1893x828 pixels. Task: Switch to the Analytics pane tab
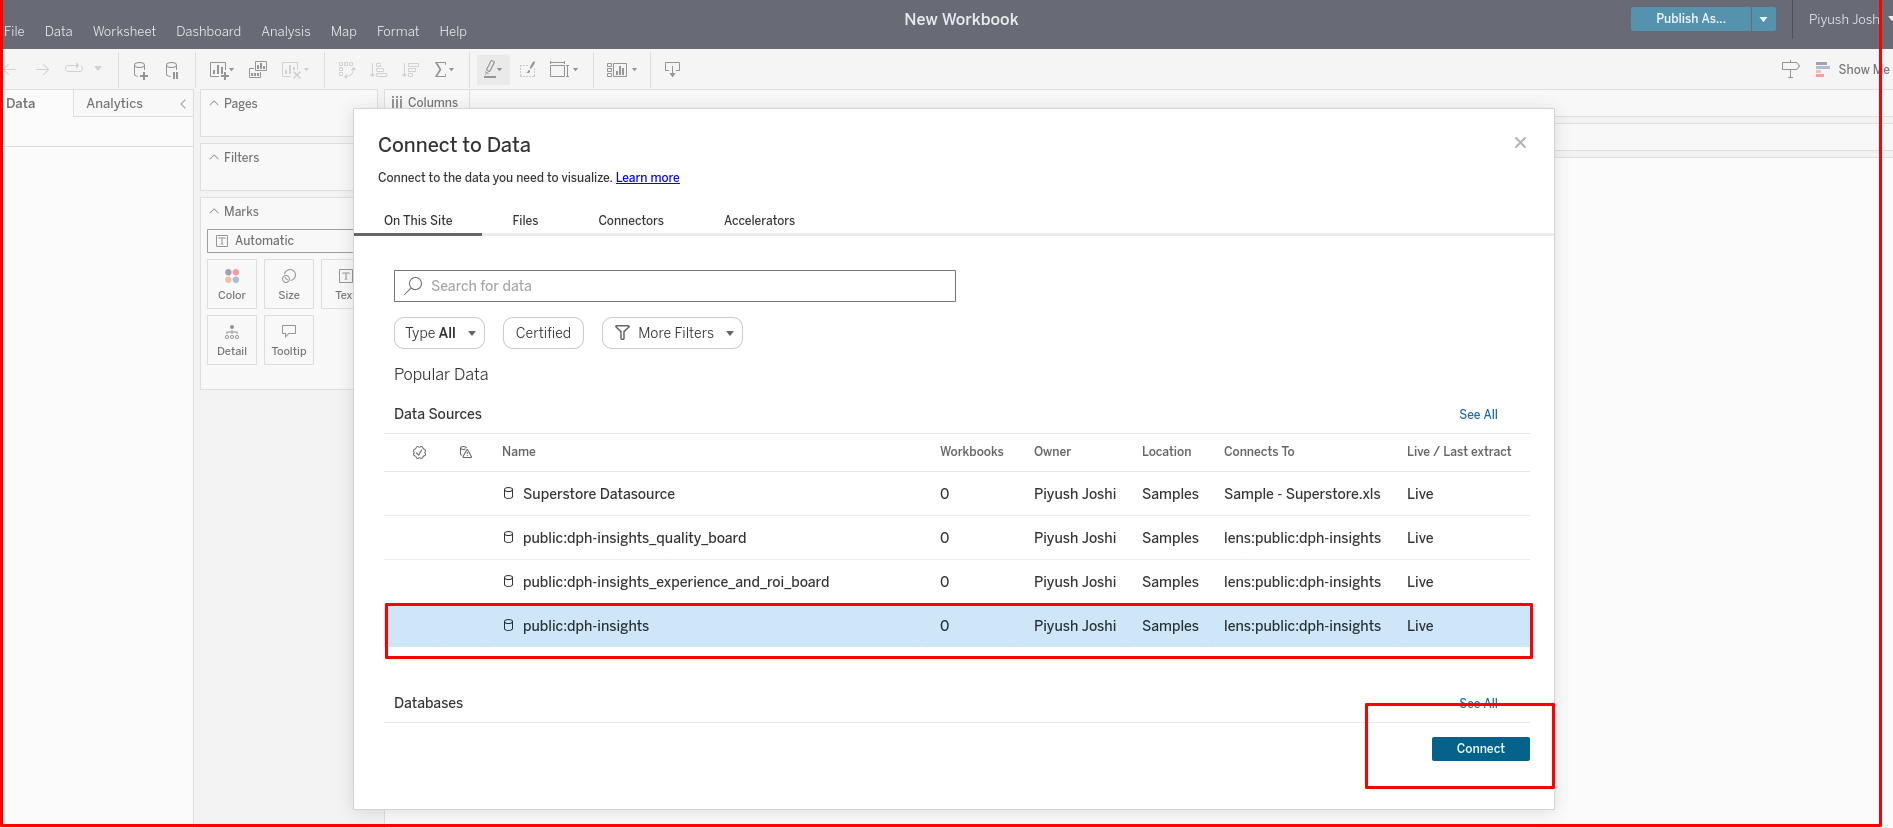pos(115,103)
